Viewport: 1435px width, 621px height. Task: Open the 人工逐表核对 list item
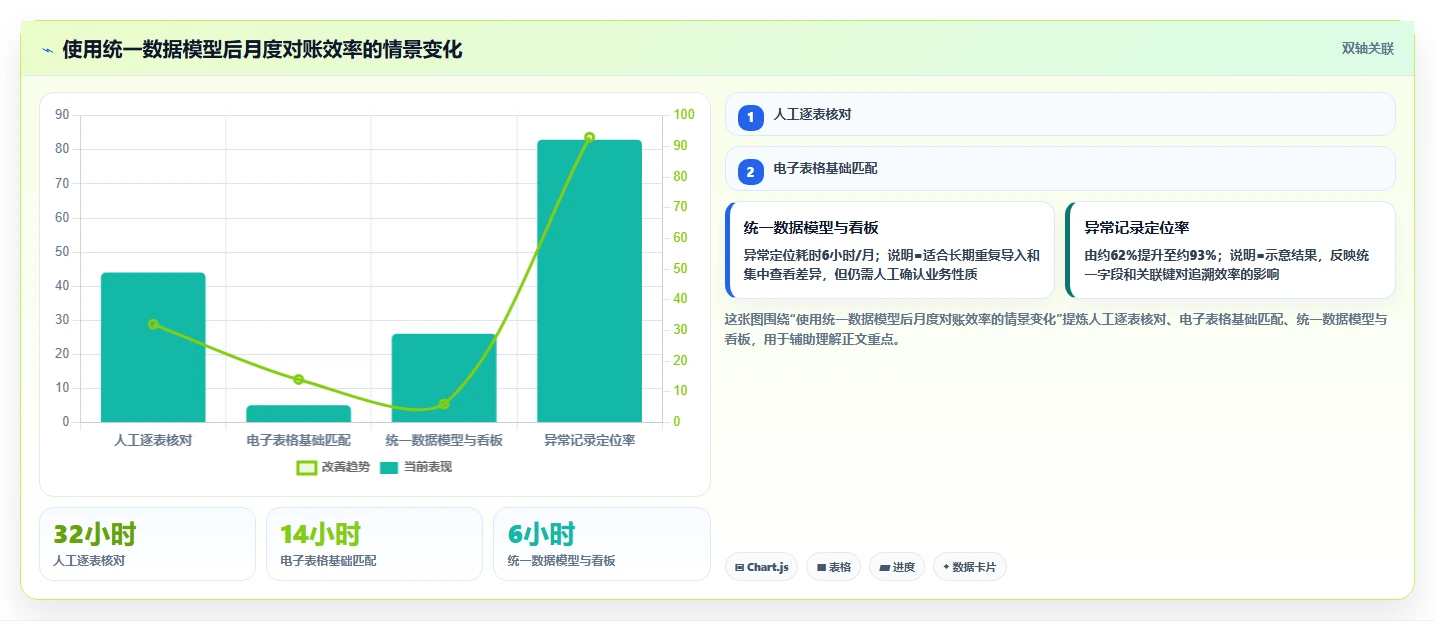click(x=1060, y=115)
